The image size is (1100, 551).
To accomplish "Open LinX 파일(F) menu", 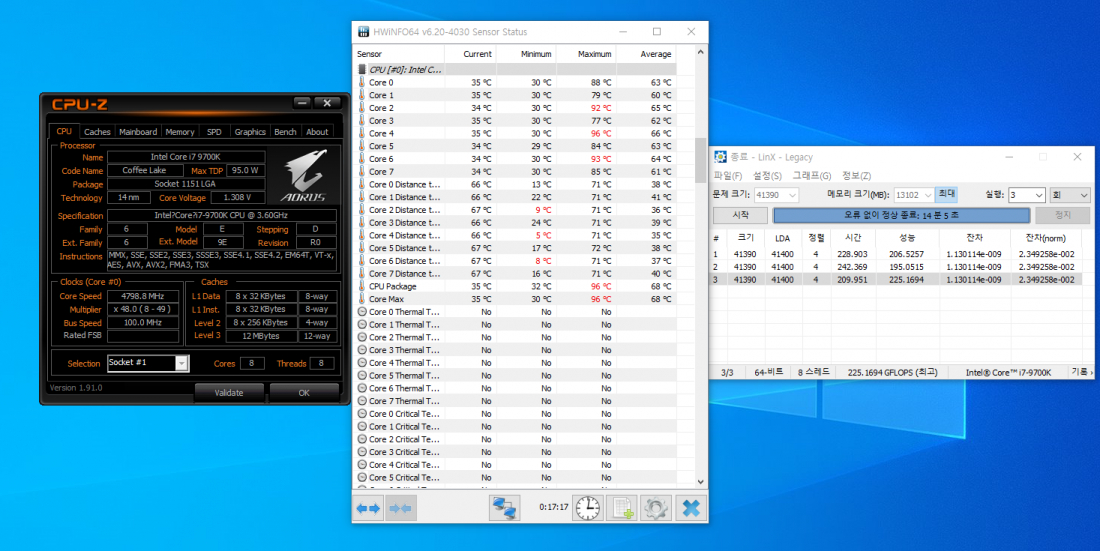I will tap(727, 175).
